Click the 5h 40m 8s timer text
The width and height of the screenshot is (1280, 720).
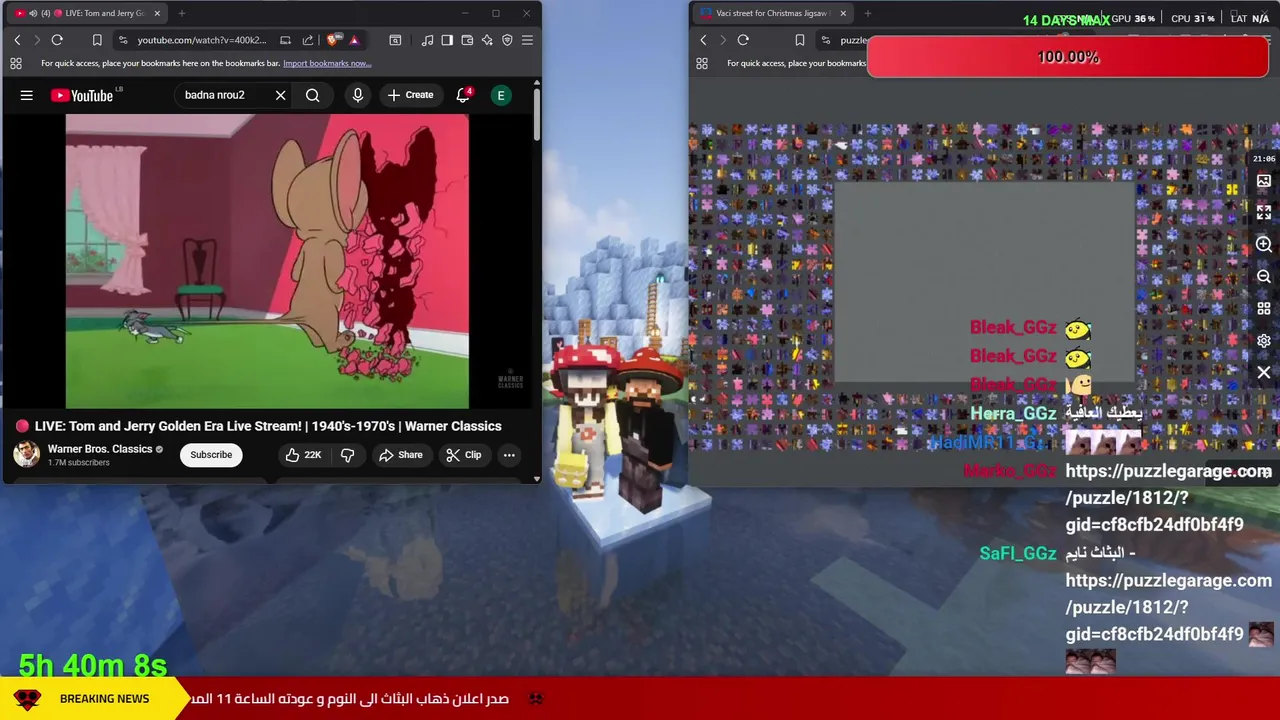pos(93,665)
